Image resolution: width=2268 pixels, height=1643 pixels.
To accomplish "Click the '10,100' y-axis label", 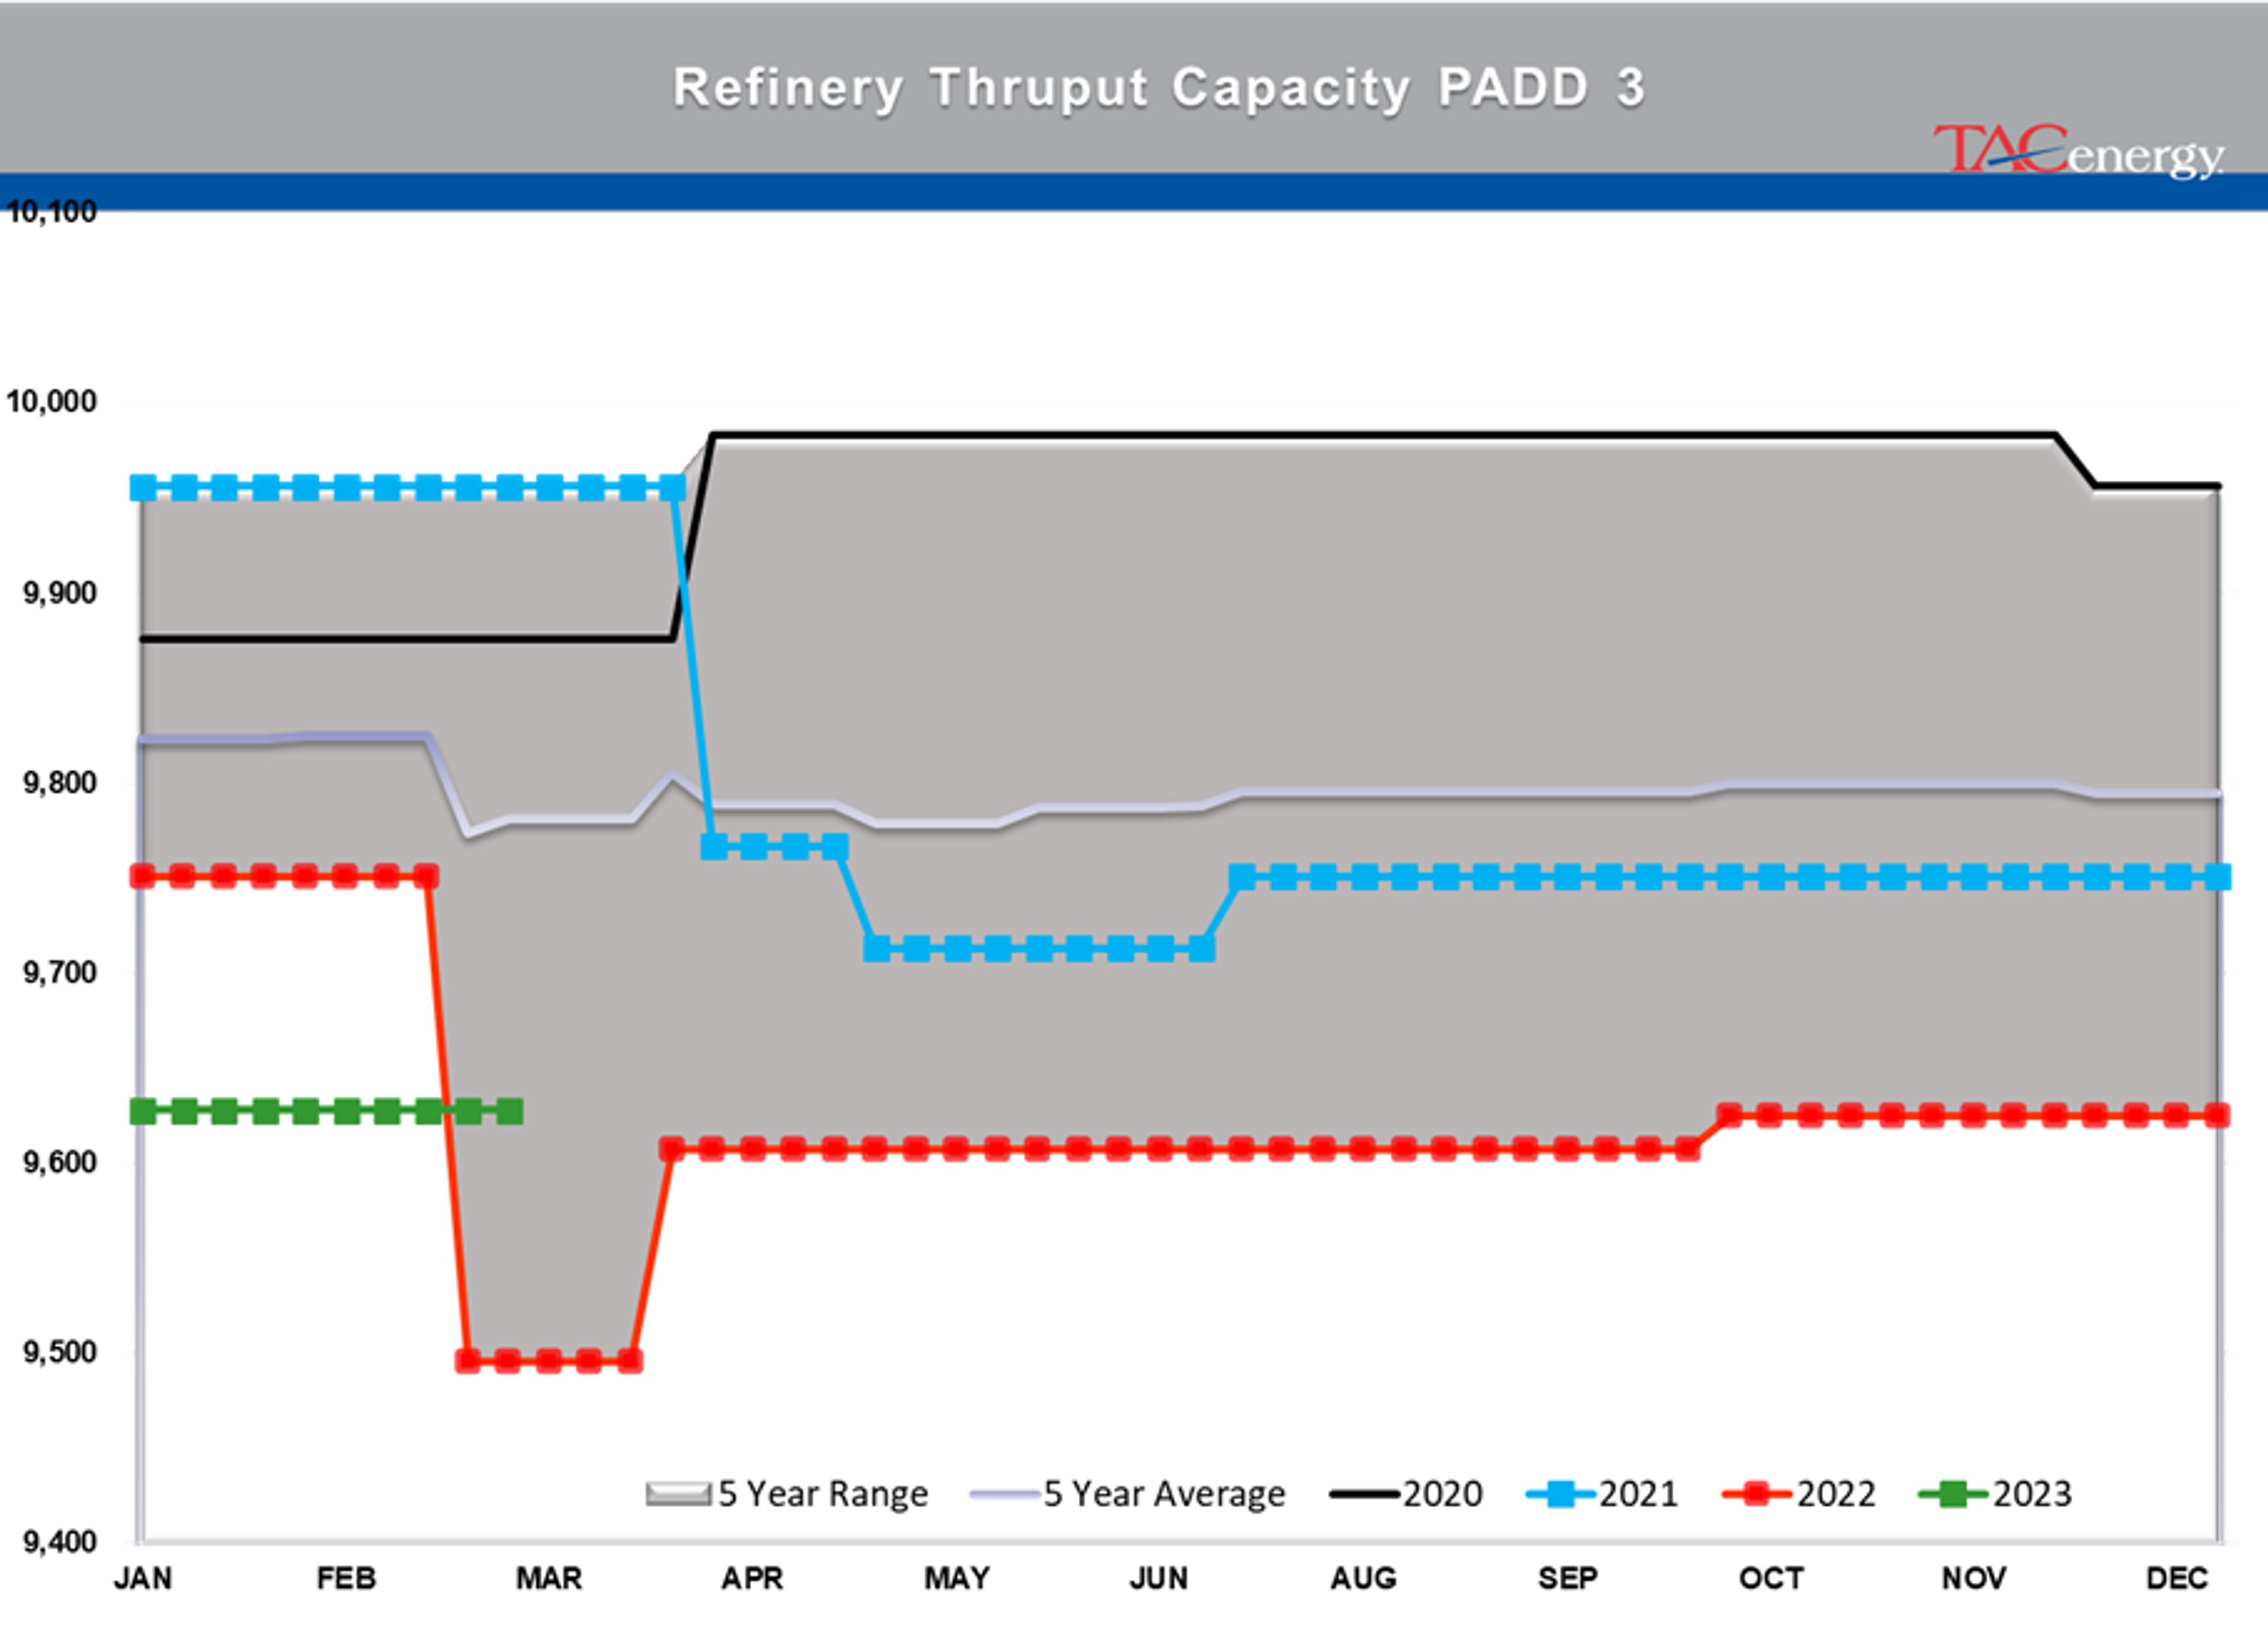I will pyautogui.click(x=52, y=212).
